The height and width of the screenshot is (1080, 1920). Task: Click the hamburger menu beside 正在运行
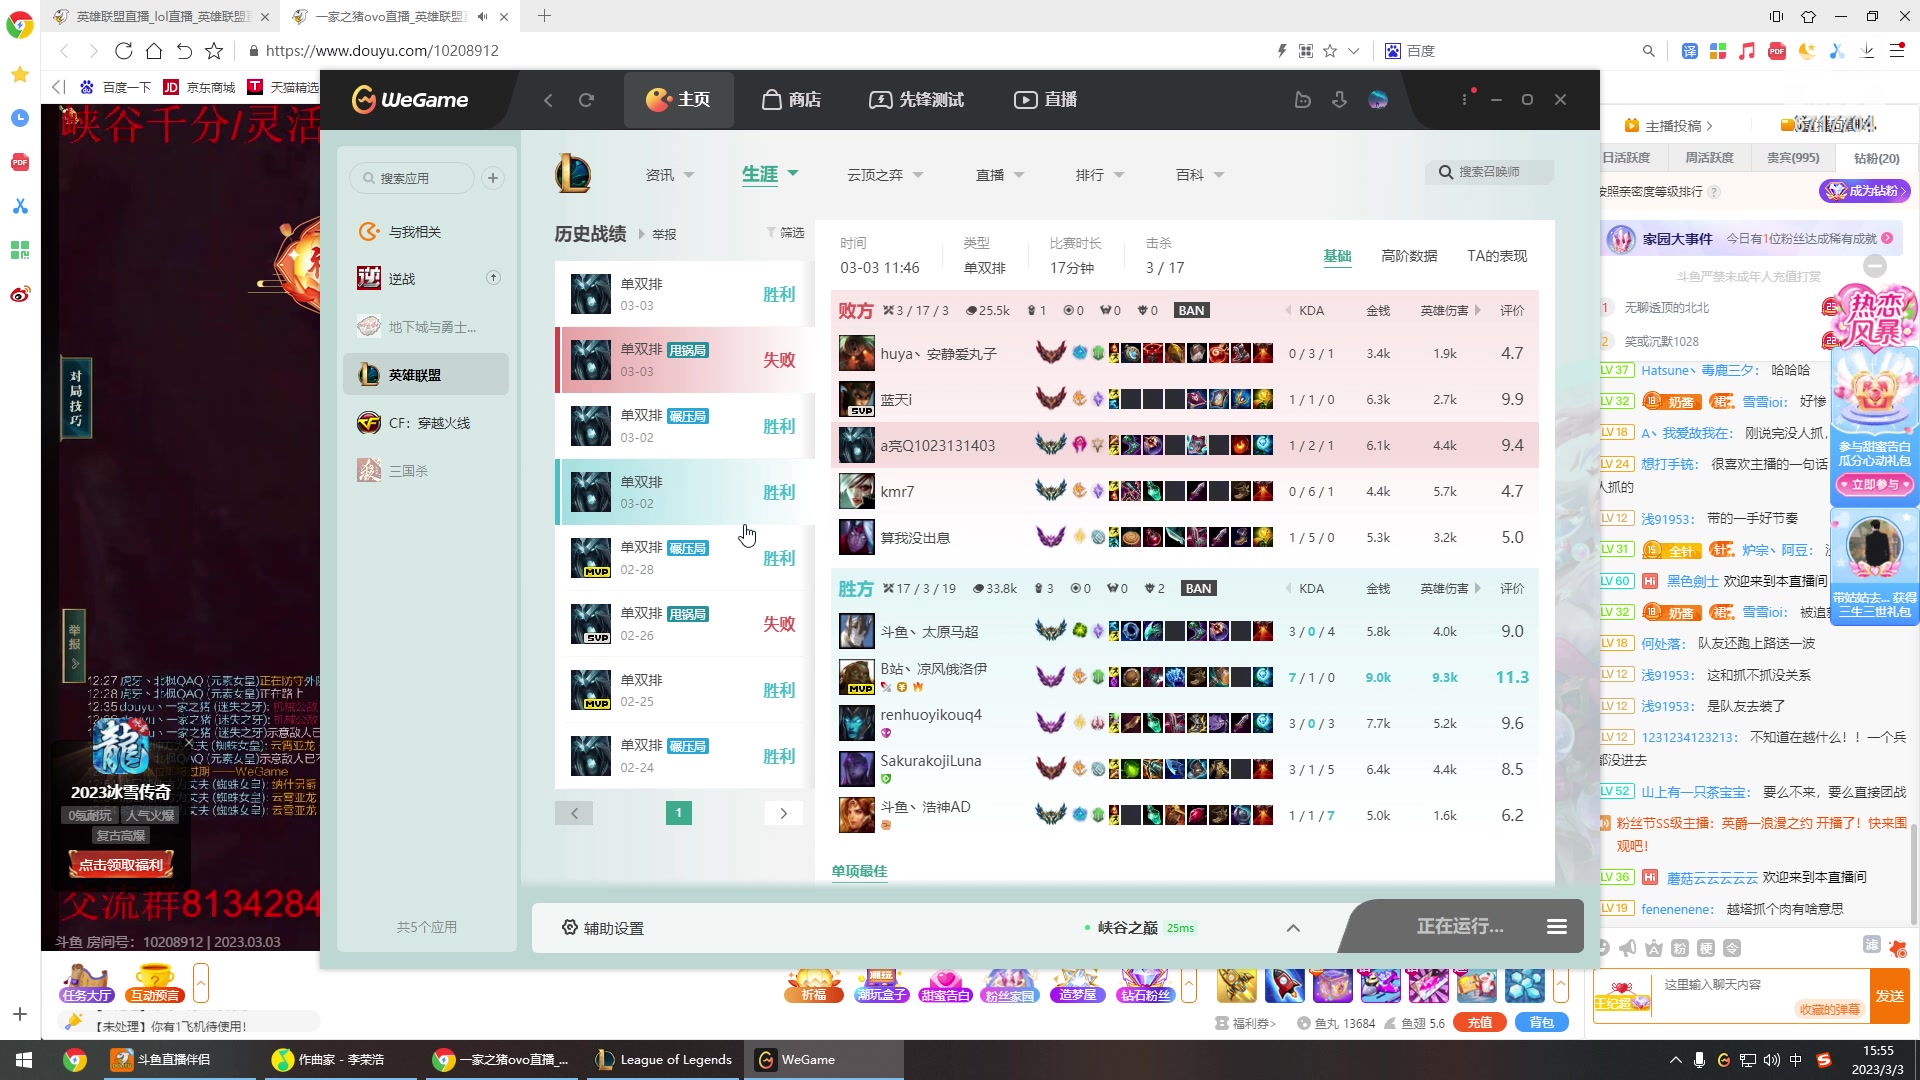[1556, 927]
